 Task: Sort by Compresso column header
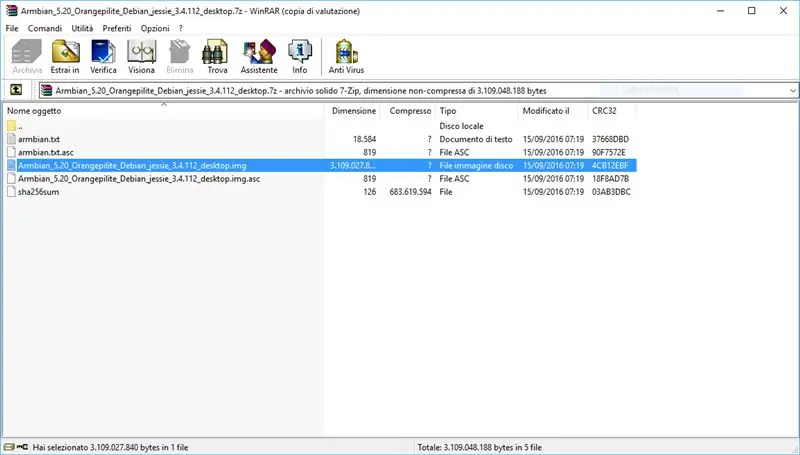pyautogui.click(x=410, y=111)
